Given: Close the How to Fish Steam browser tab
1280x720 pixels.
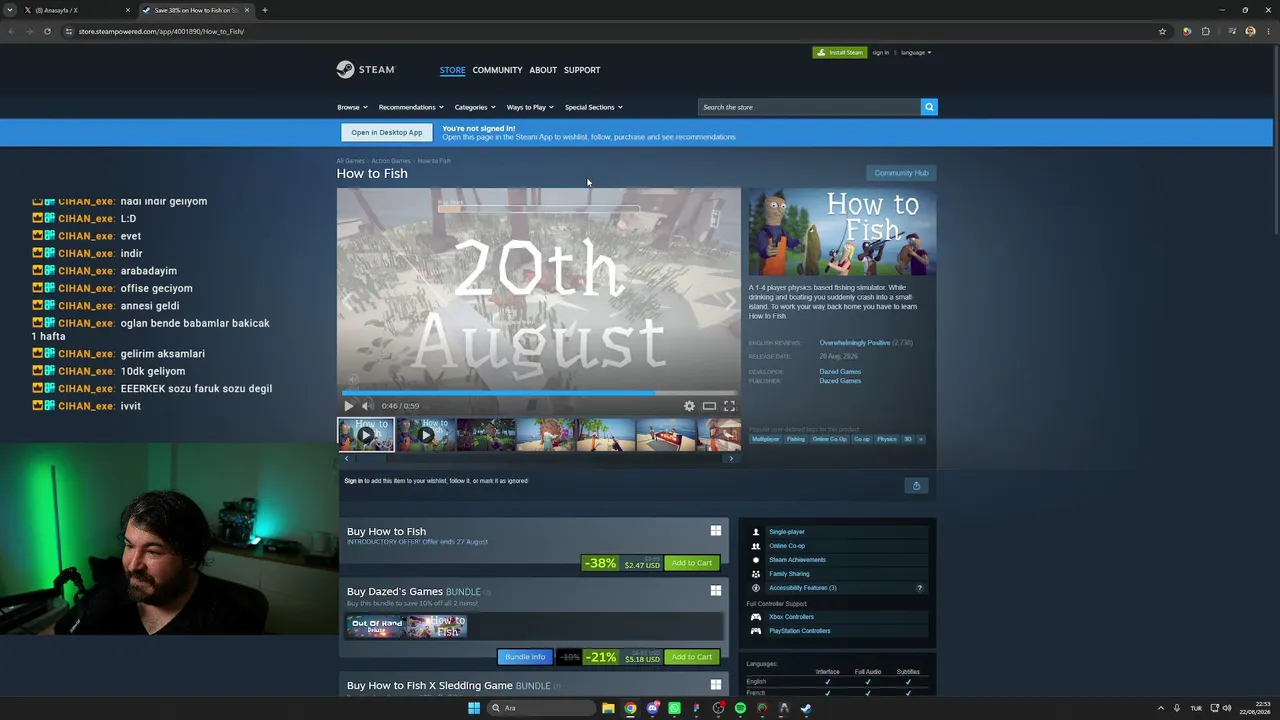Looking at the screenshot, I should 247,10.
